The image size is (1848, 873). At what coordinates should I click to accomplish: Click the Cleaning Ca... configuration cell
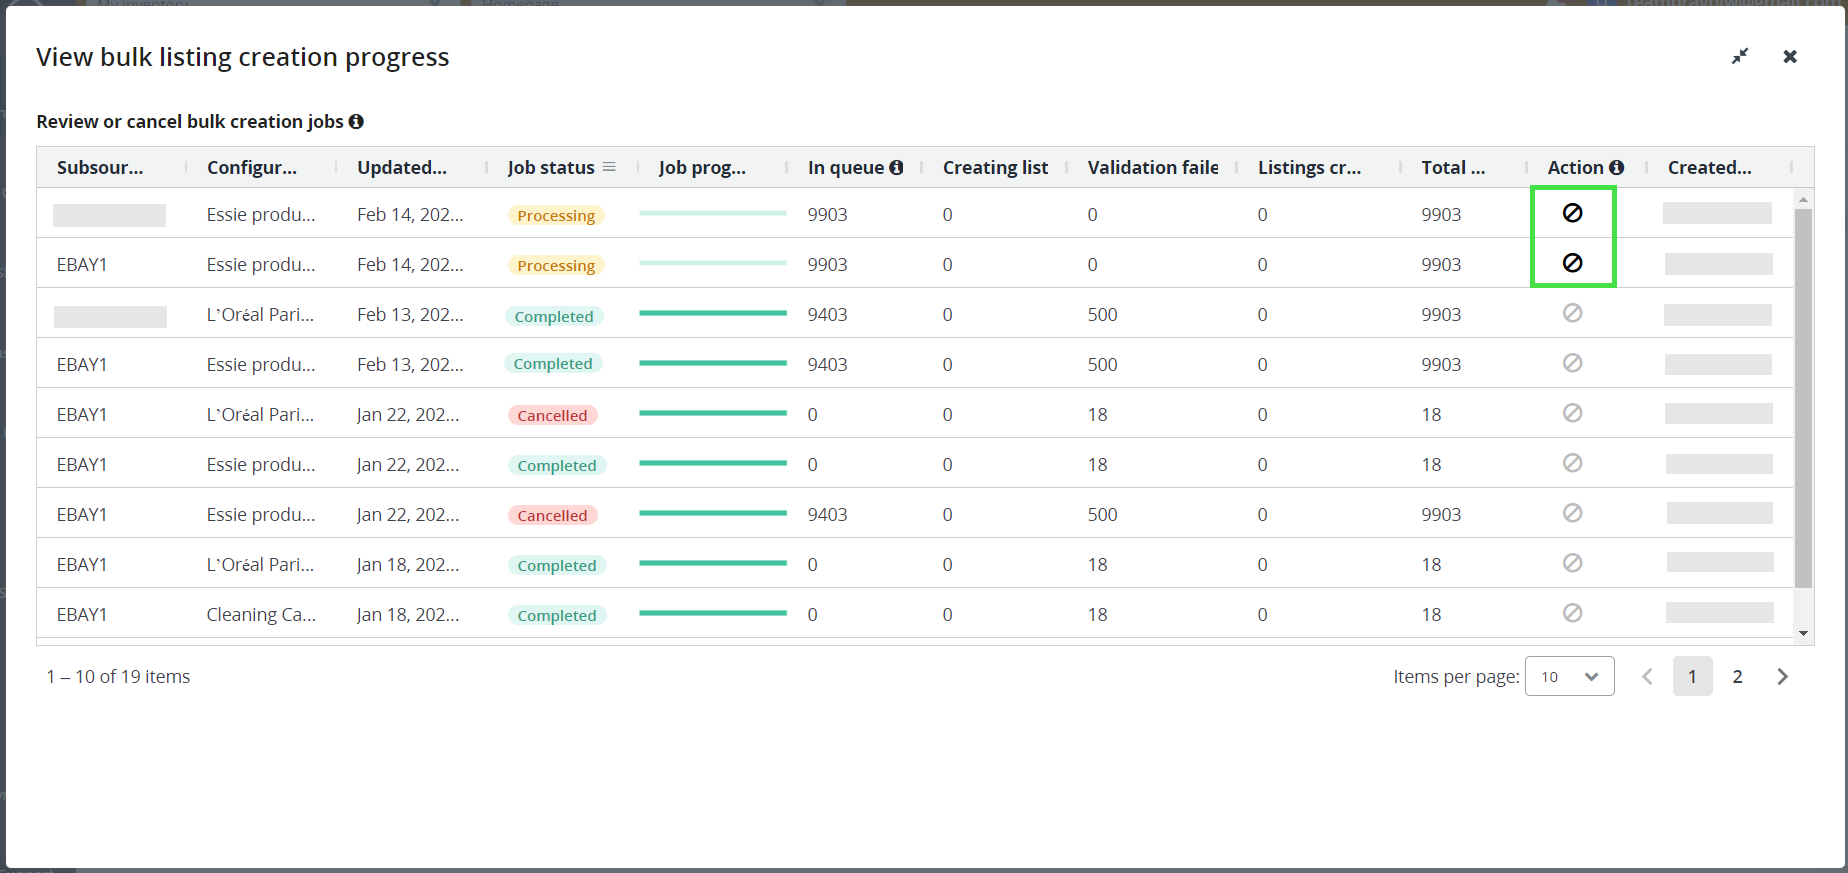tap(261, 614)
